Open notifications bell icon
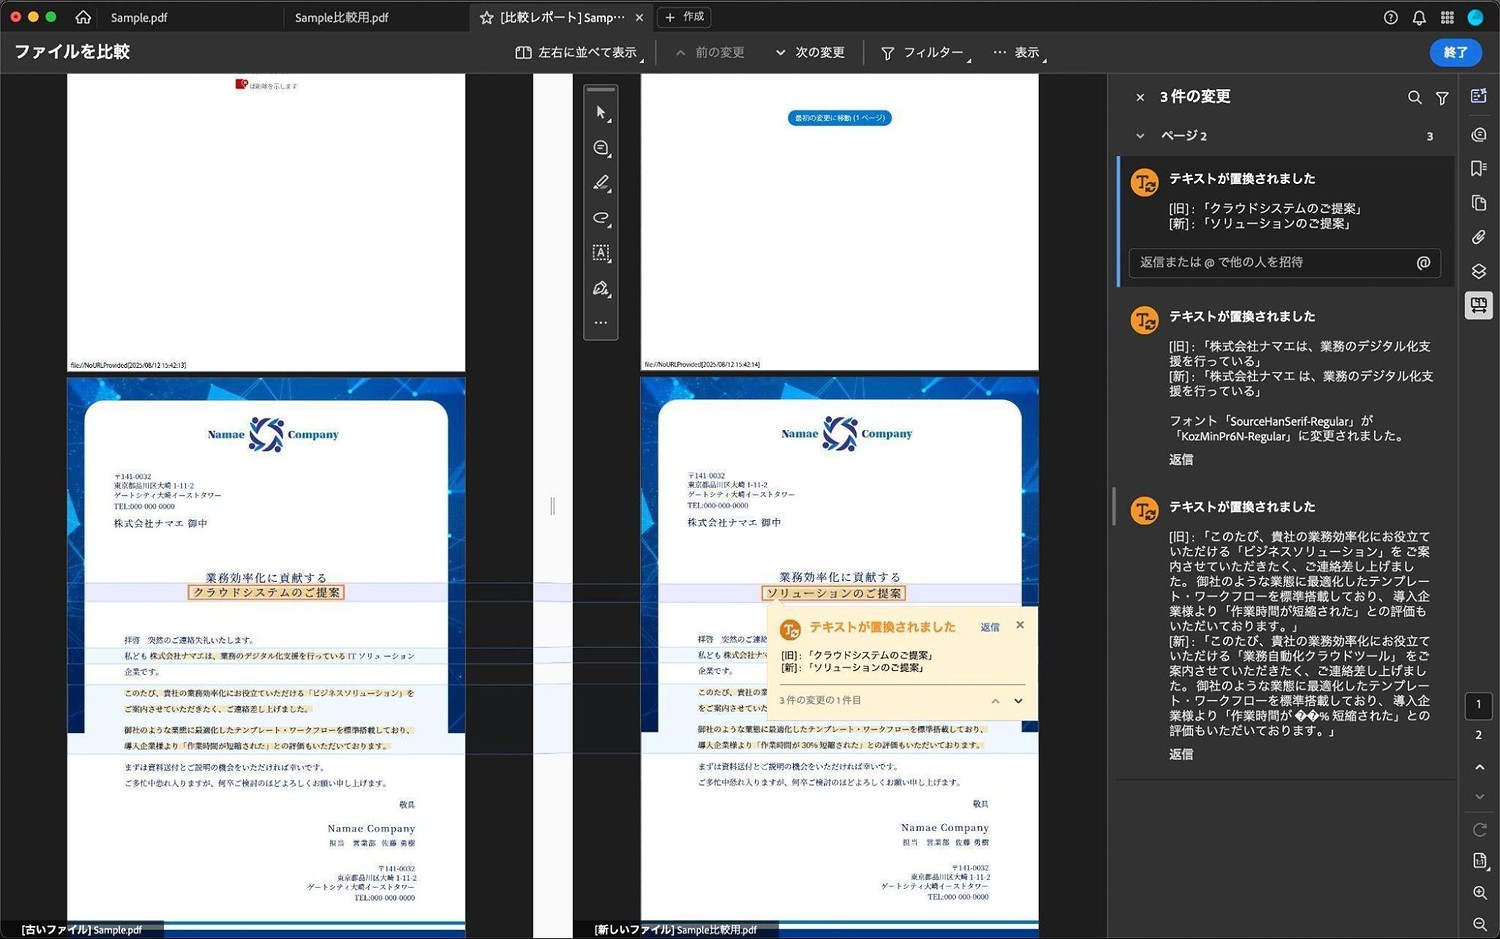This screenshot has width=1500, height=939. click(1419, 17)
